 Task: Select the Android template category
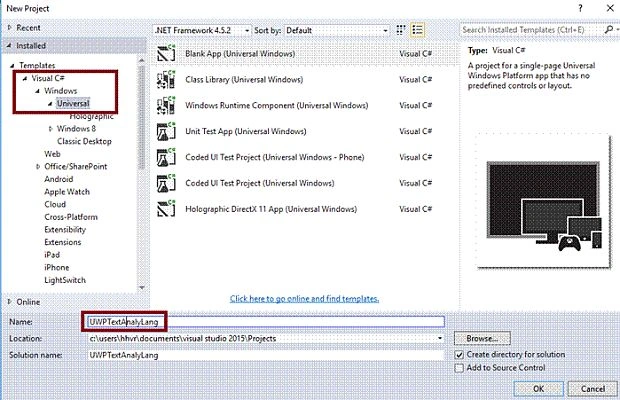click(59, 179)
